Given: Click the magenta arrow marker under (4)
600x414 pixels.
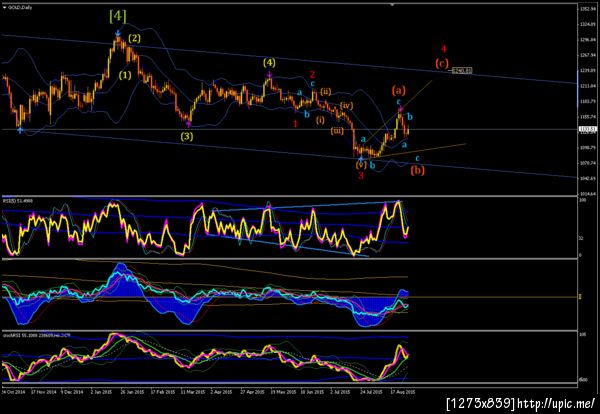Looking at the screenshot, I should pyautogui.click(x=269, y=75).
